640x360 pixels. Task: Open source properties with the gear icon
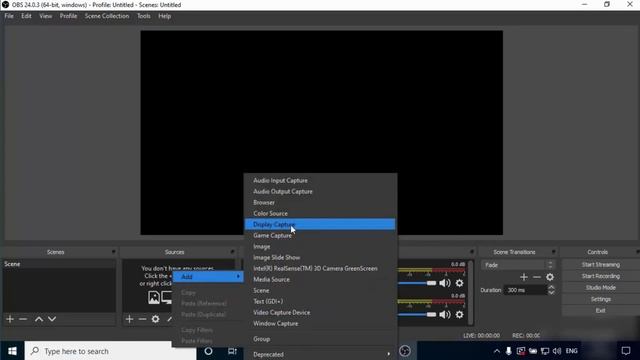coord(156,319)
